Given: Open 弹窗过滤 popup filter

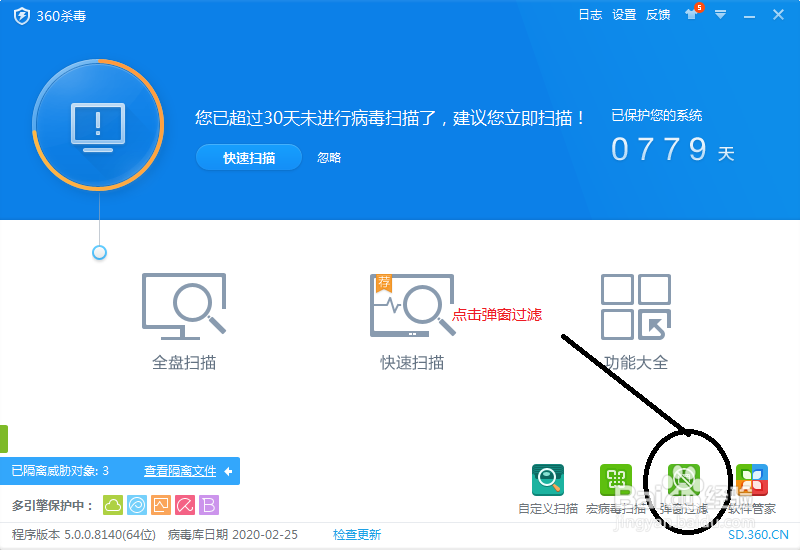Looking at the screenshot, I should 684,489.
